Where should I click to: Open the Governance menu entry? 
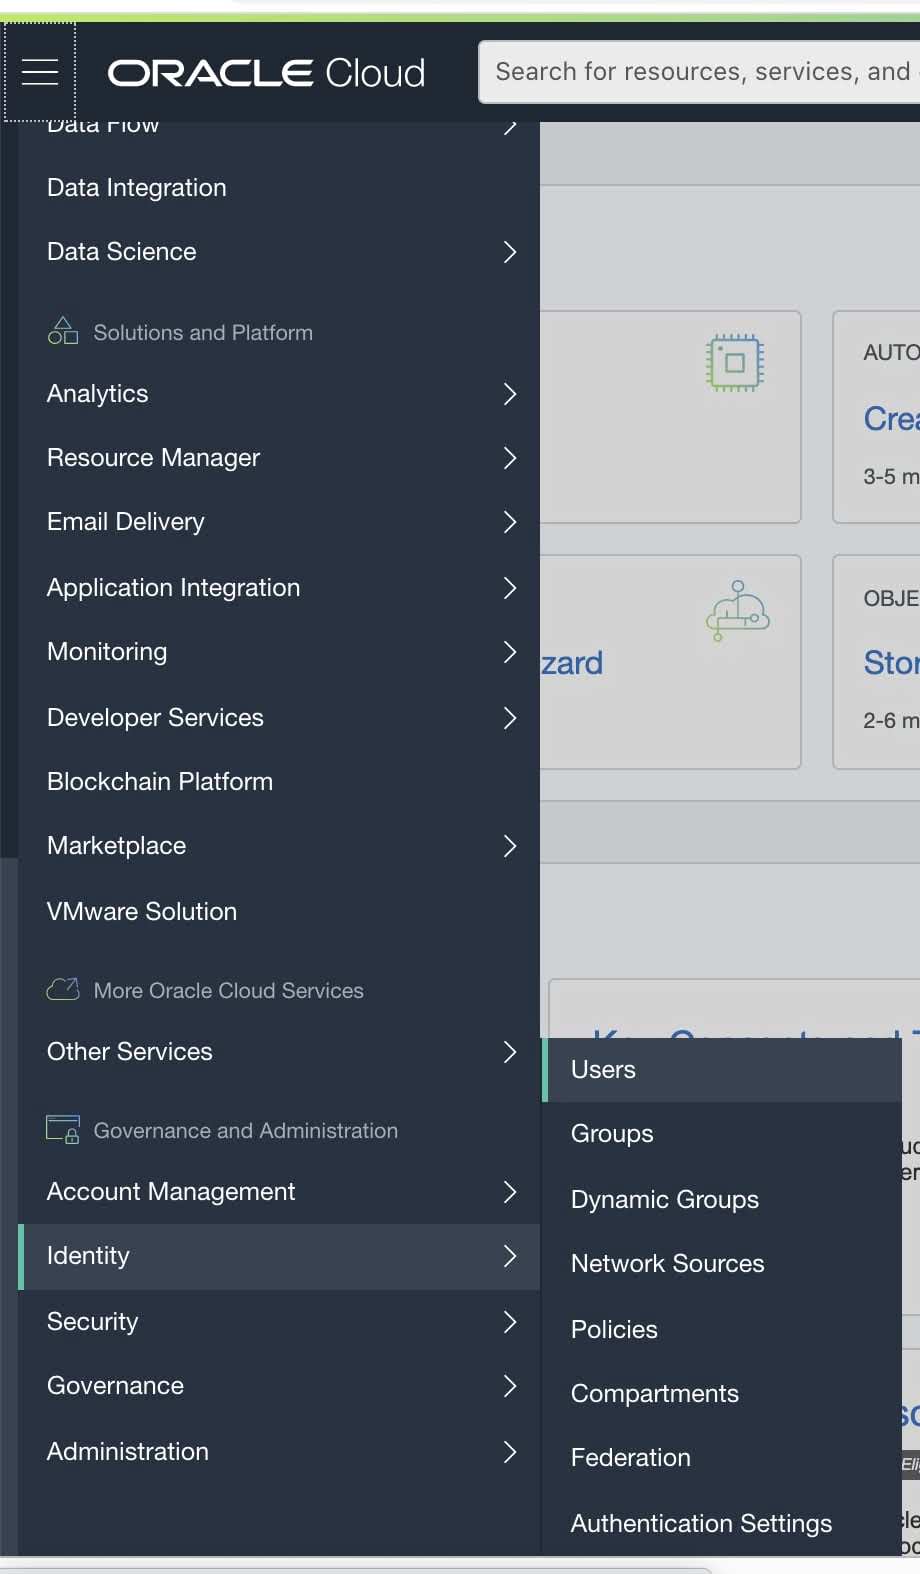[116, 1386]
